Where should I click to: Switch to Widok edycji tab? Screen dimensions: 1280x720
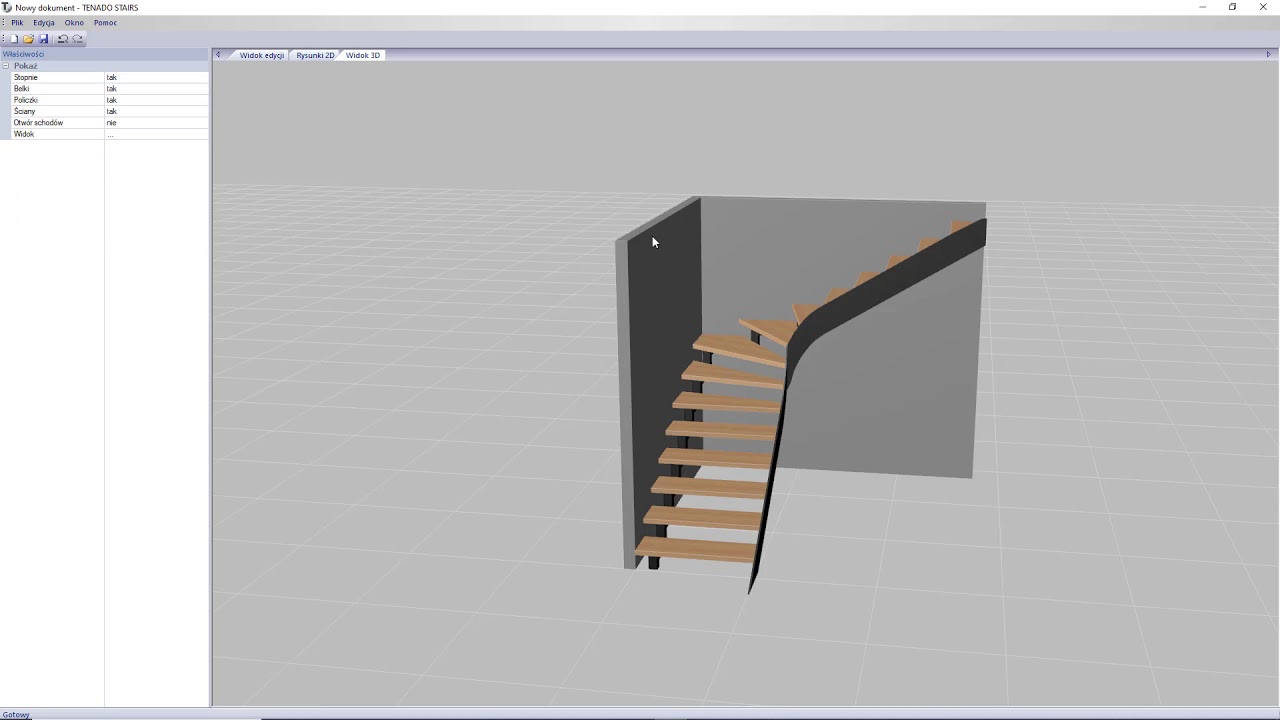(x=261, y=55)
